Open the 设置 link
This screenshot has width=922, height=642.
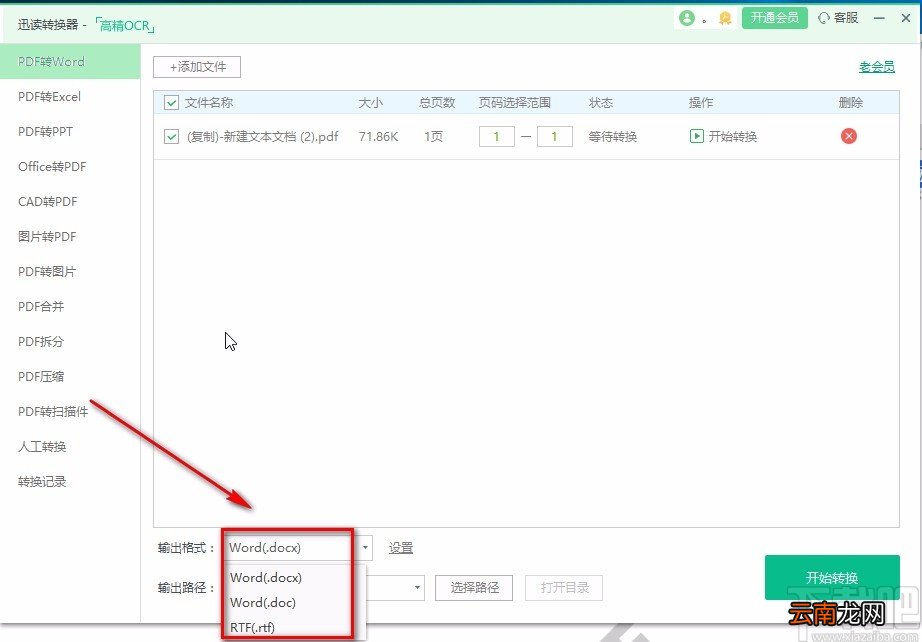400,548
